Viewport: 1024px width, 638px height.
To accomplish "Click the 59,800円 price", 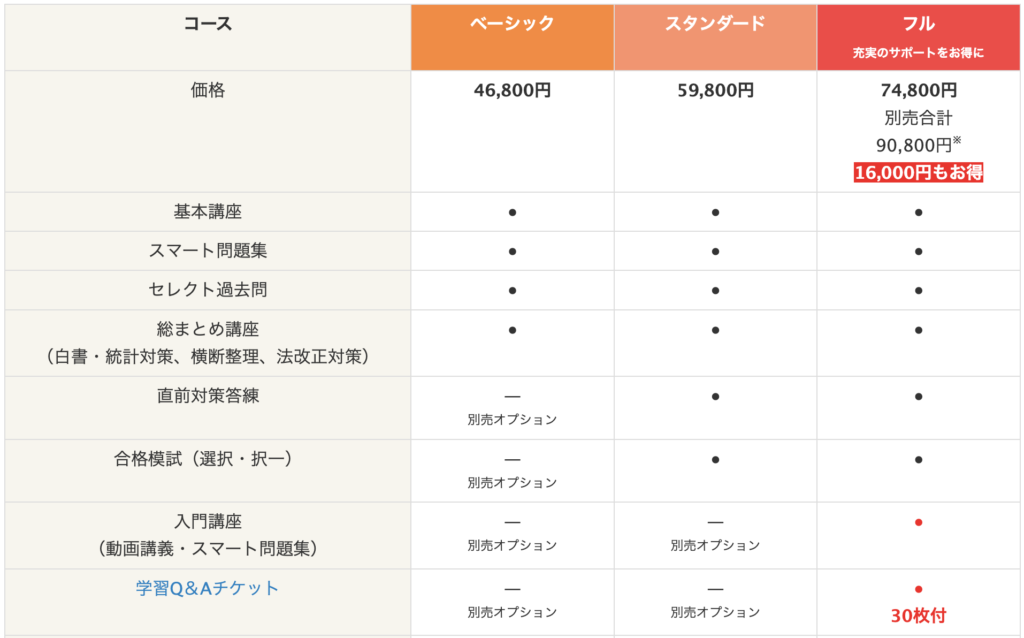I will 715,91.
